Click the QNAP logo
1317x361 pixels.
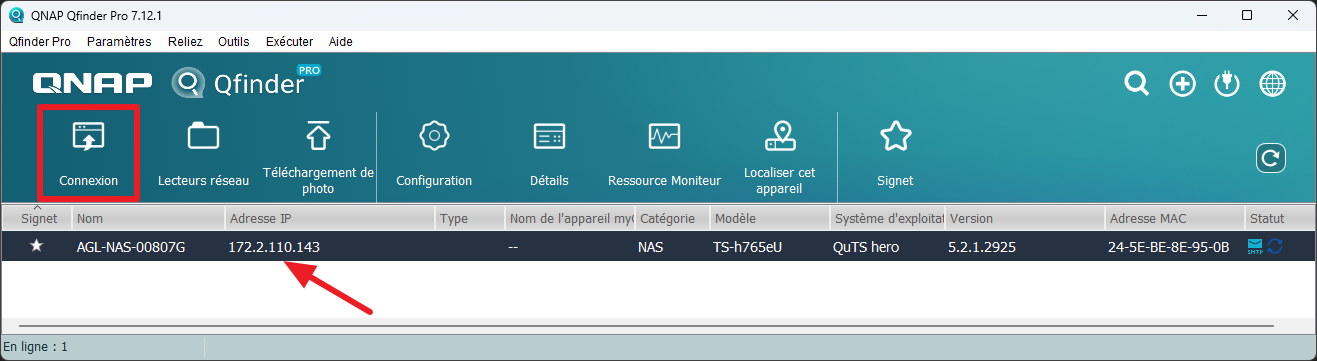(x=92, y=83)
